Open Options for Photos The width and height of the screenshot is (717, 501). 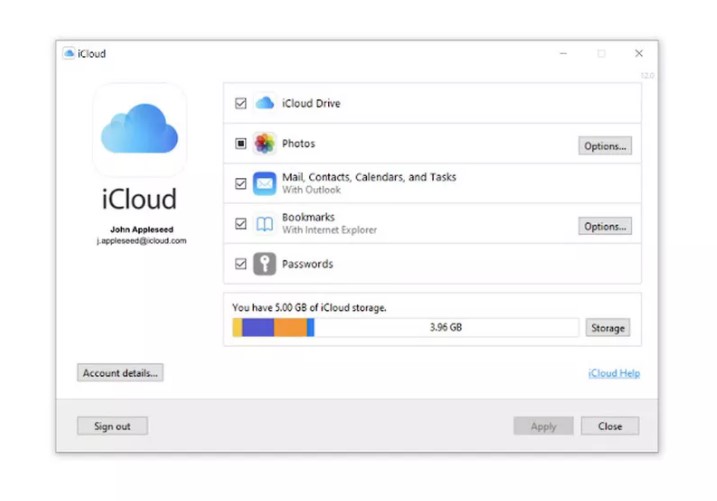point(605,146)
